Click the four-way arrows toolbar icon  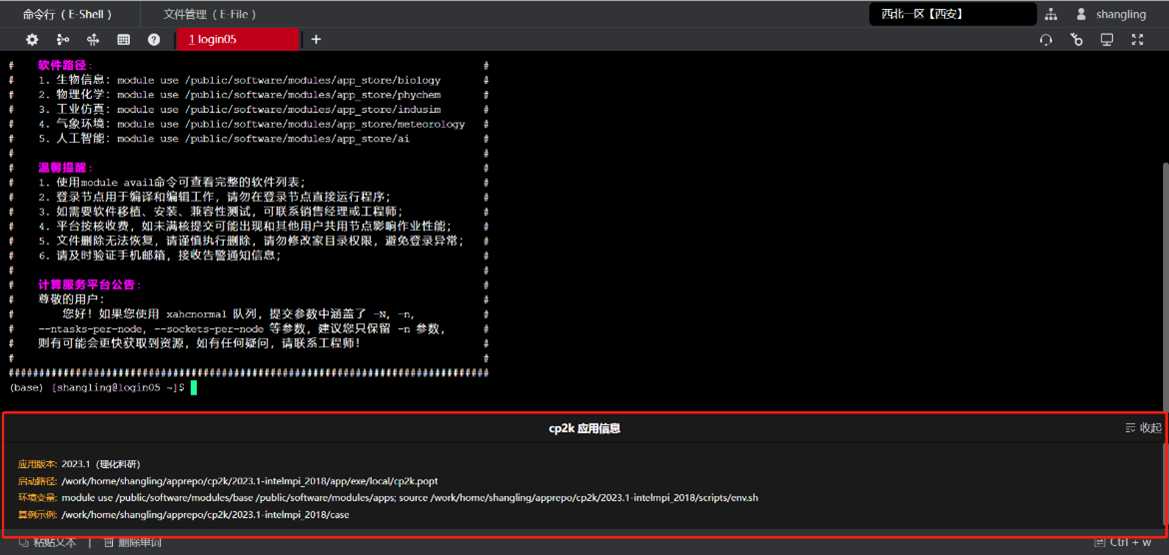(93, 40)
